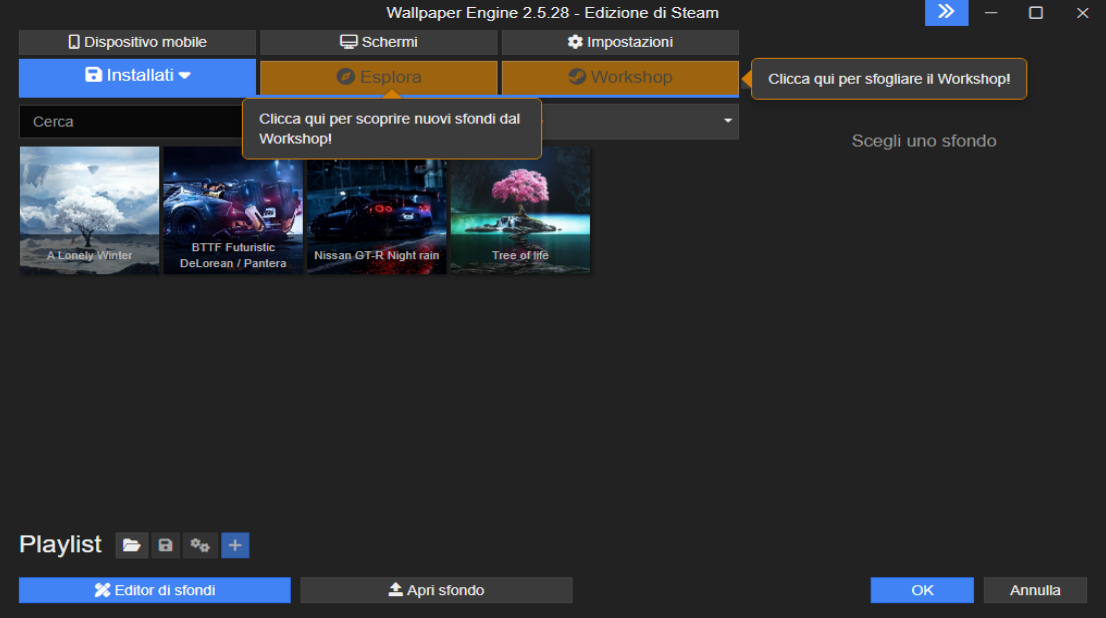This screenshot has height=618, width=1106.
Task: Switch to the Workshop tab
Action: 620,77
